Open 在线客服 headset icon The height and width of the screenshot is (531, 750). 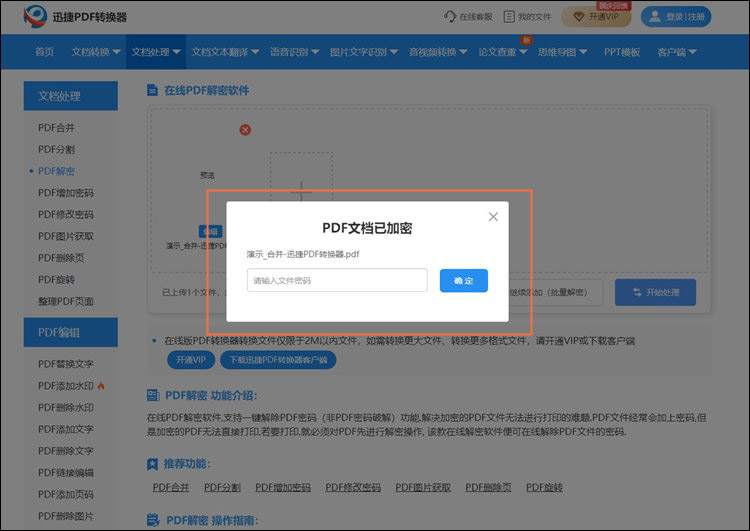click(450, 17)
